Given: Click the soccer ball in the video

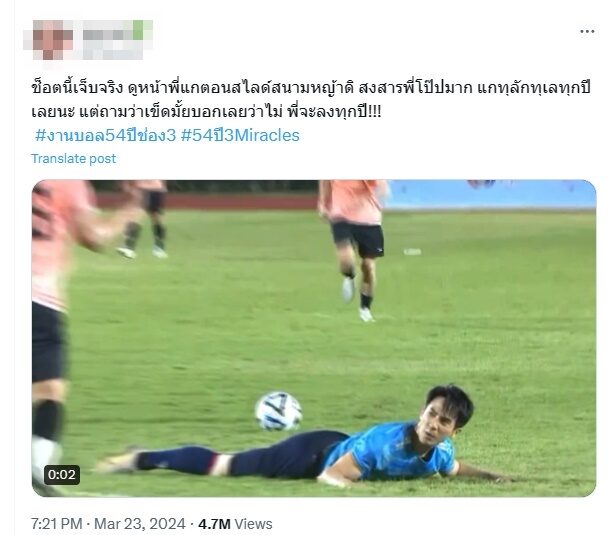Looking at the screenshot, I should (278, 411).
